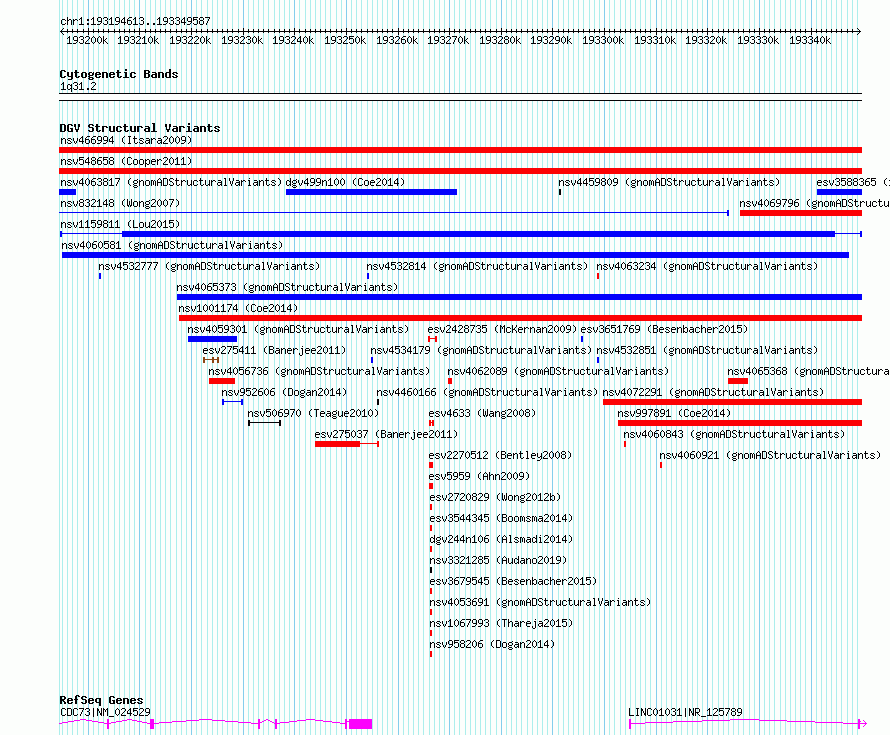Click nsv1067993 (Thareja2015) label
Viewport: 890px width, 735px height.
click(501, 623)
